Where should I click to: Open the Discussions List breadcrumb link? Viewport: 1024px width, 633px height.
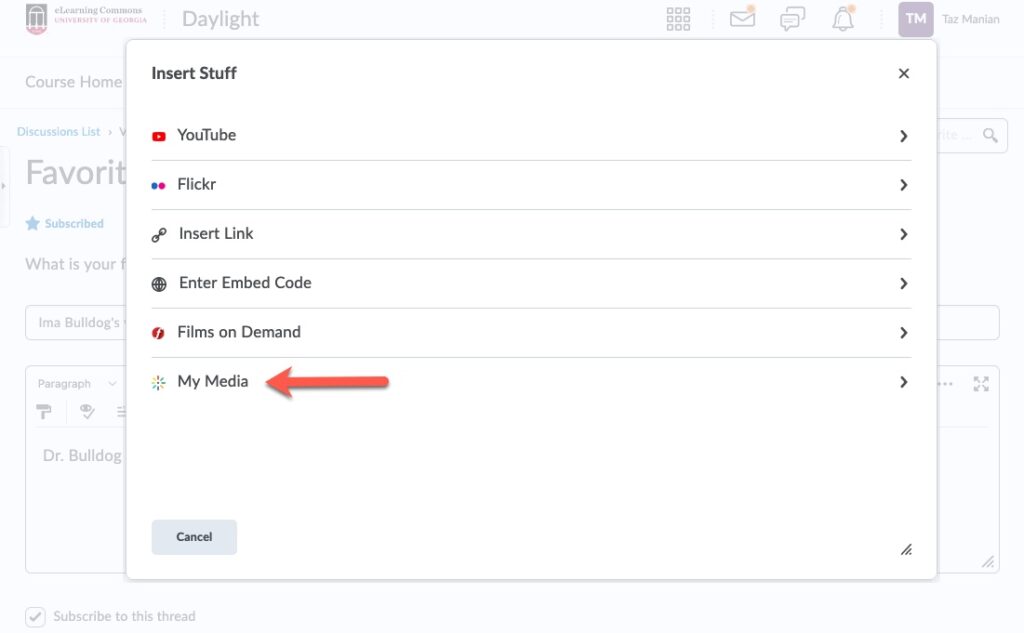pyautogui.click(x=58, y=132)
